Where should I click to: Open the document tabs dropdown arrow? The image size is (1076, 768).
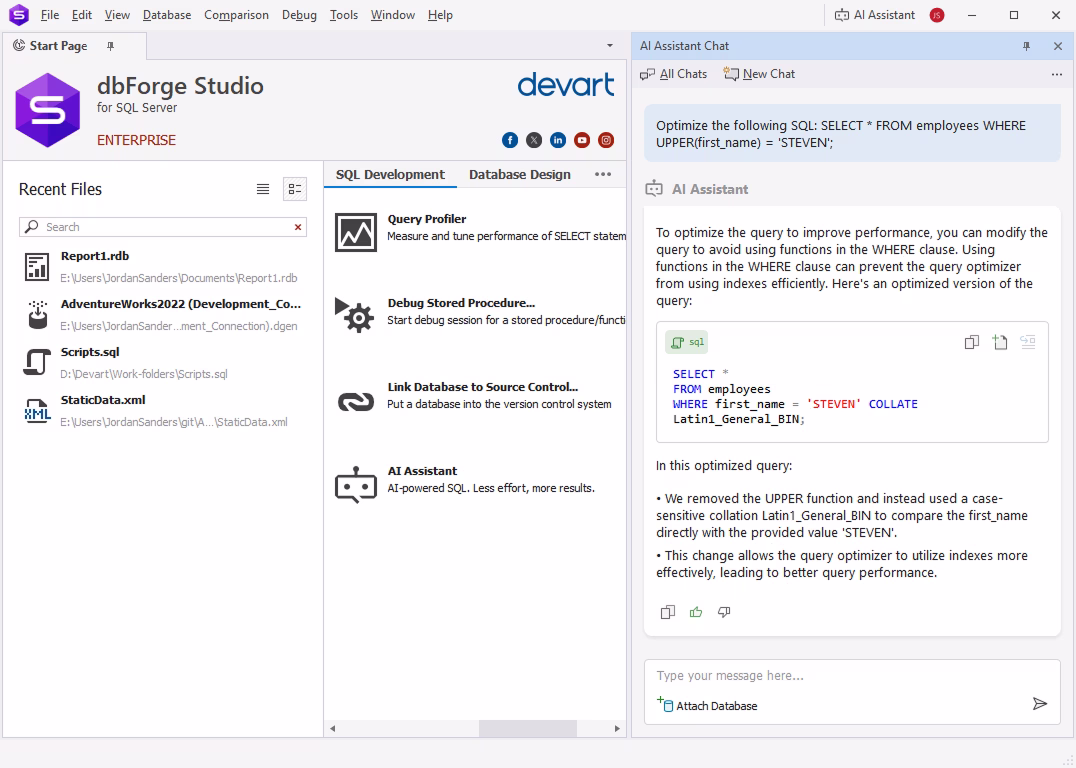(x=610, y=46)
